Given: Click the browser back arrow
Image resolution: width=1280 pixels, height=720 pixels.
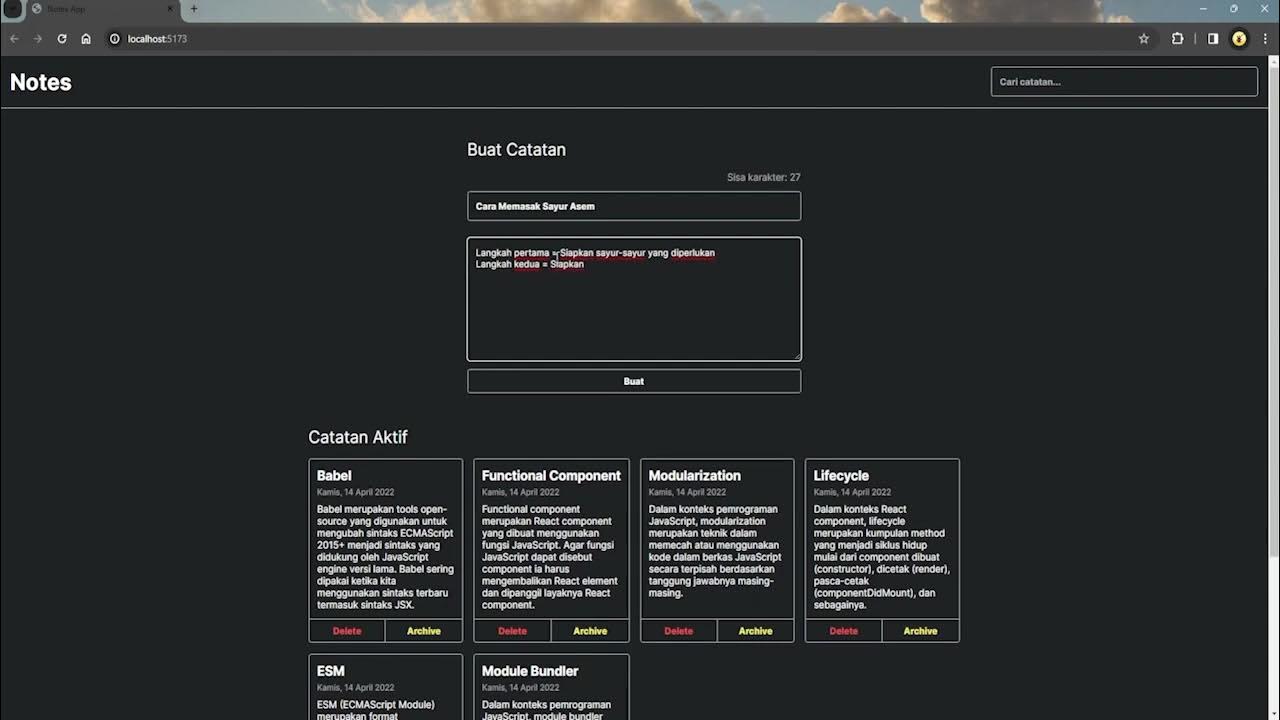Looking at the screenshot, I should (14, 39).
